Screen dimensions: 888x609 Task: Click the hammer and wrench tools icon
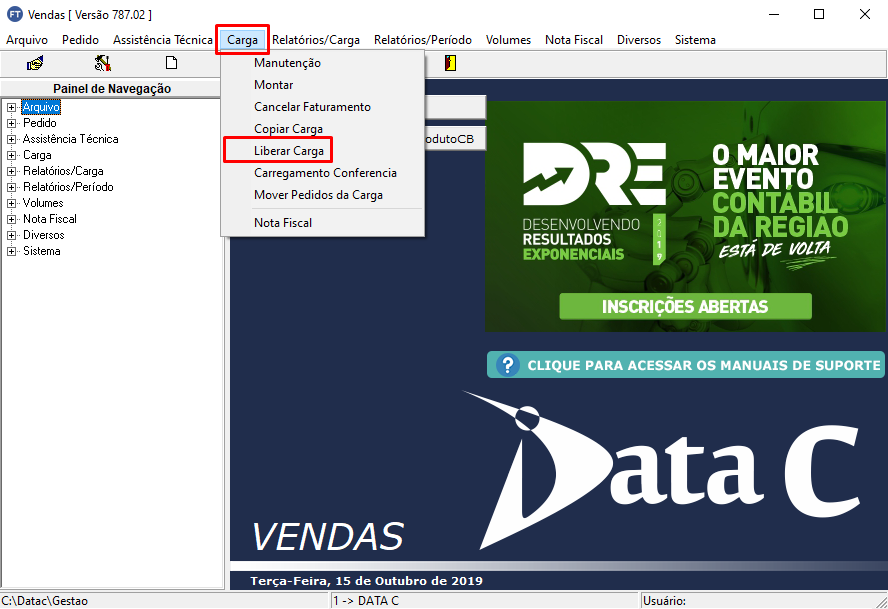click(103, 63)
